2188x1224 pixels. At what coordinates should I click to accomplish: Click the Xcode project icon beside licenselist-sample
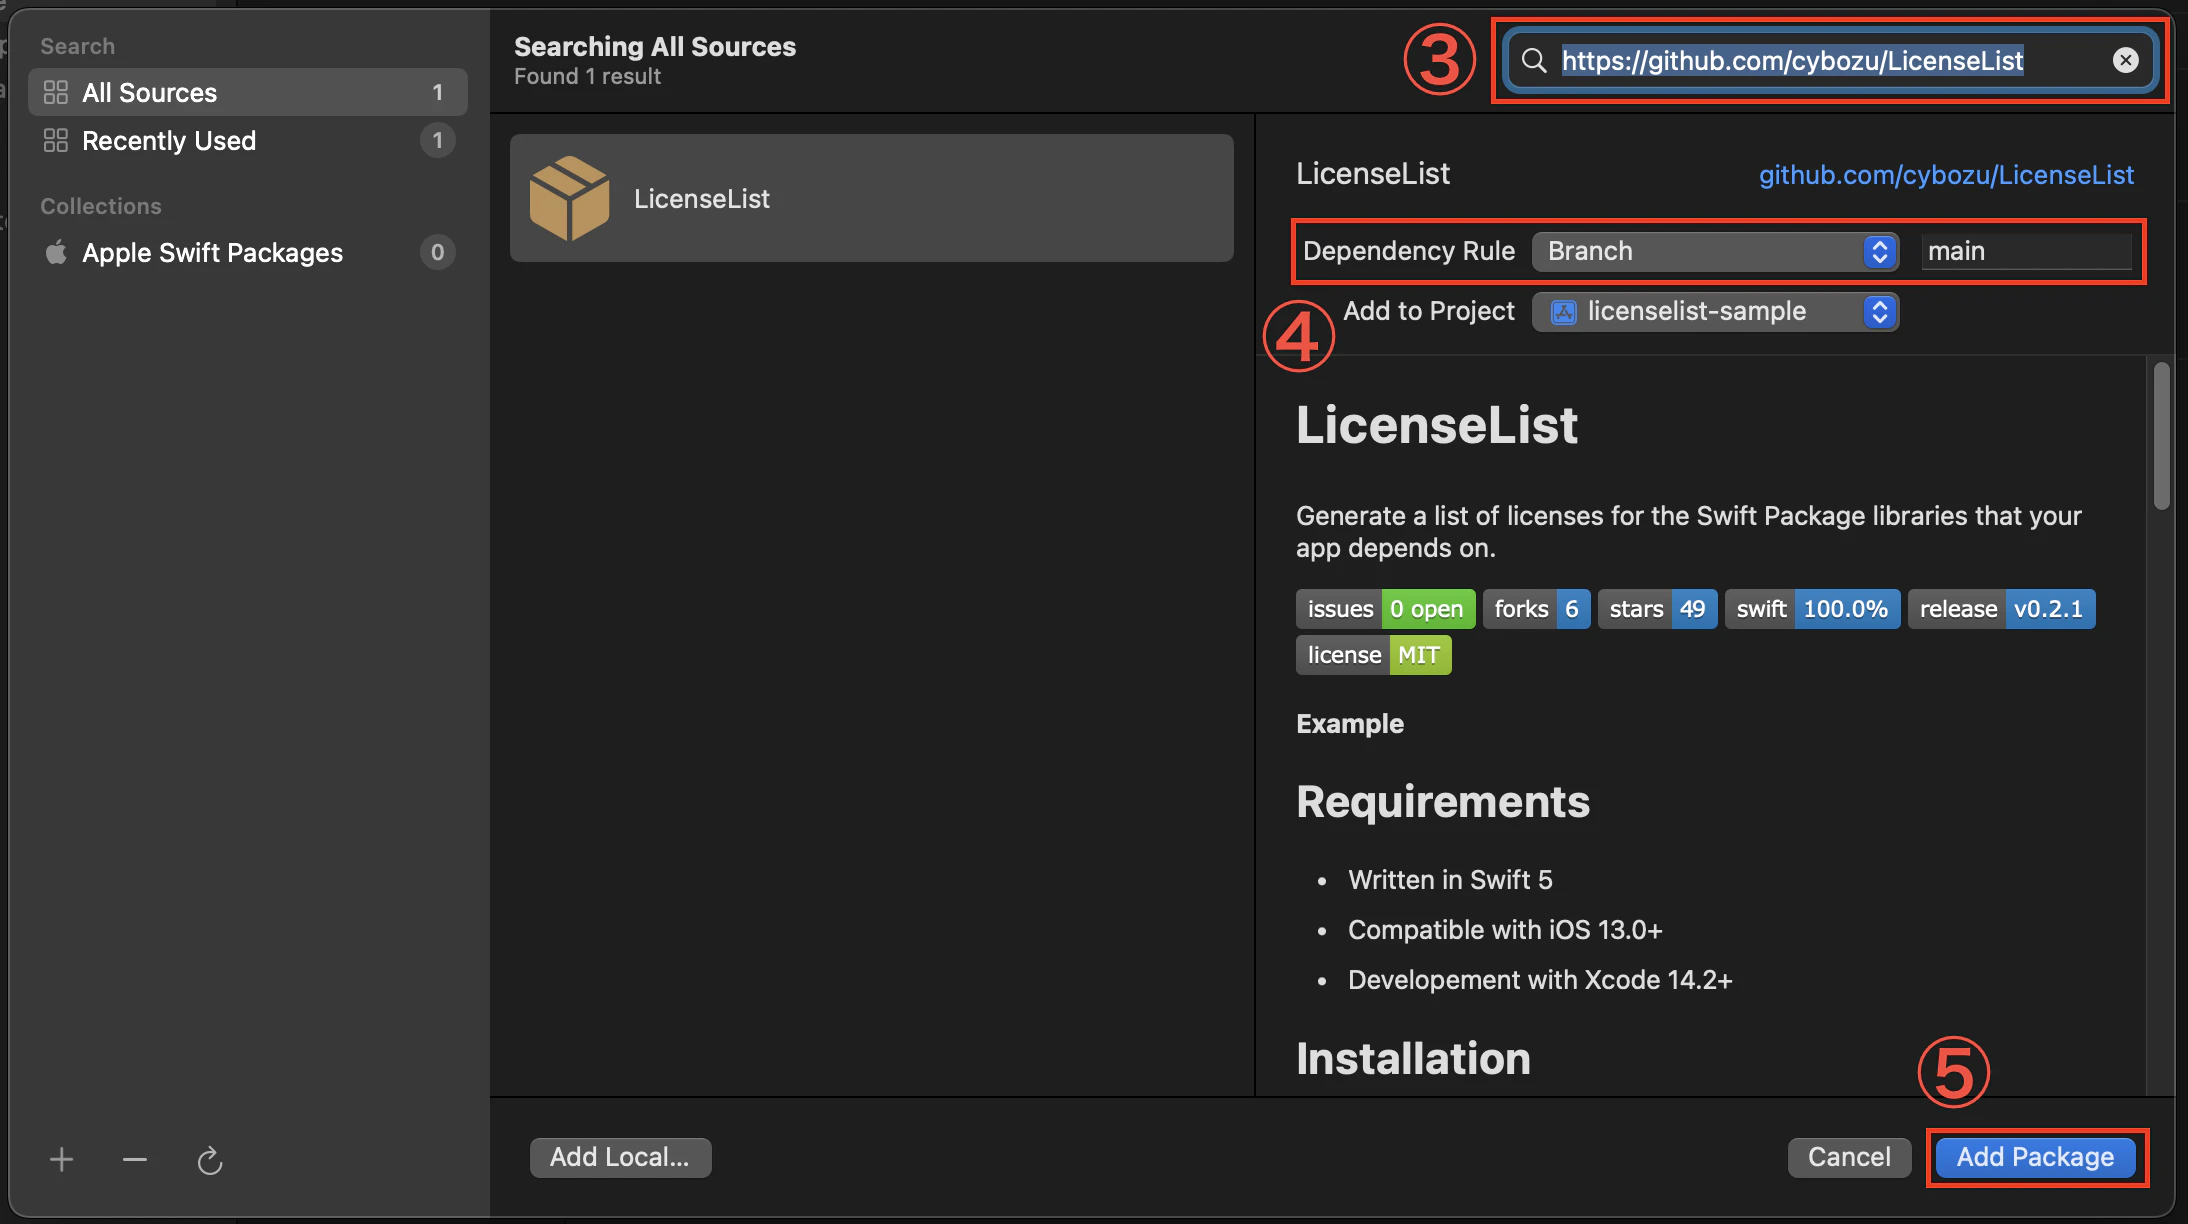click(1563, 312)
